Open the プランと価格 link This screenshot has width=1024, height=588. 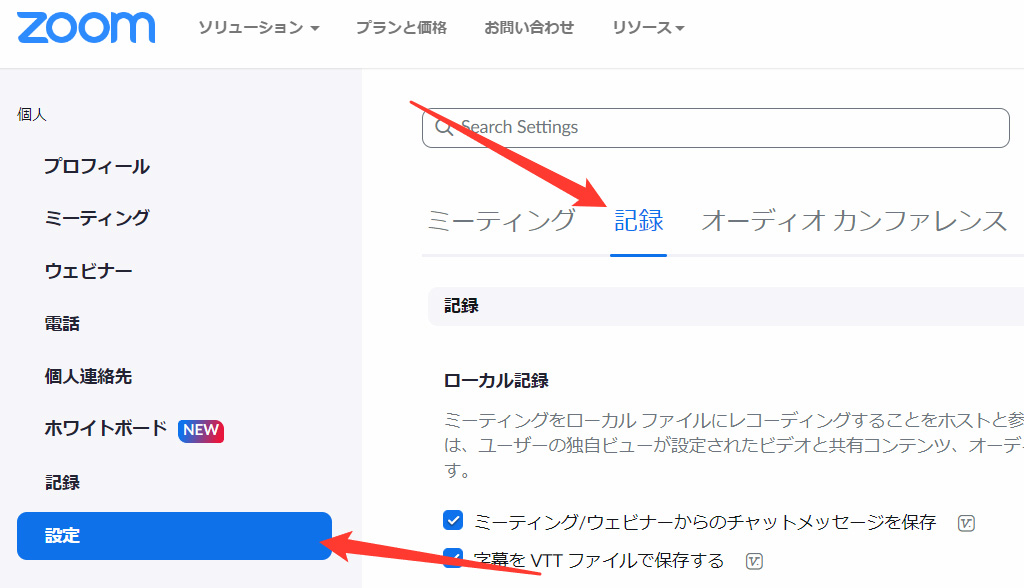point(401,28)
